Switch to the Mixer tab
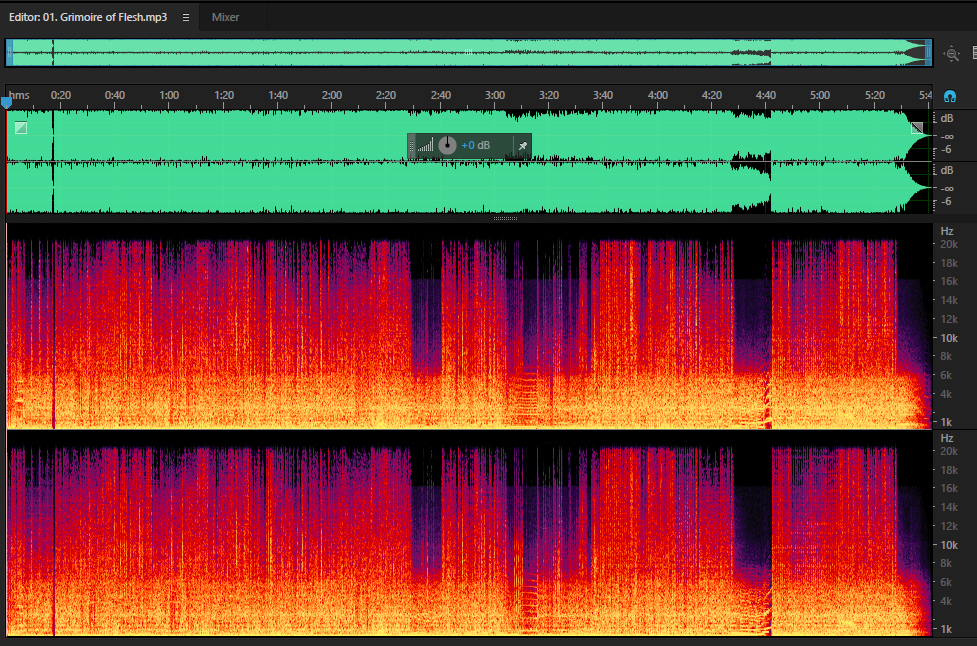 (x=225, y=17)
